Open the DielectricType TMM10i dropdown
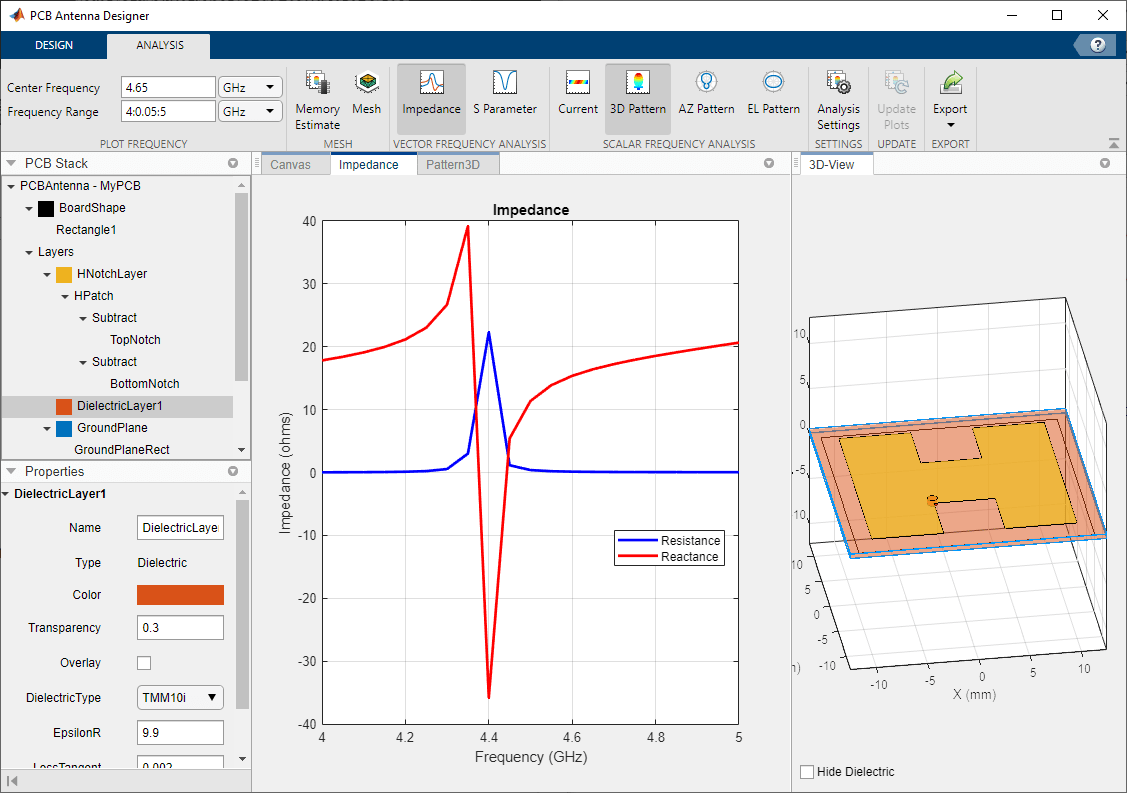Screen dimensions: 1127x793 180,697
